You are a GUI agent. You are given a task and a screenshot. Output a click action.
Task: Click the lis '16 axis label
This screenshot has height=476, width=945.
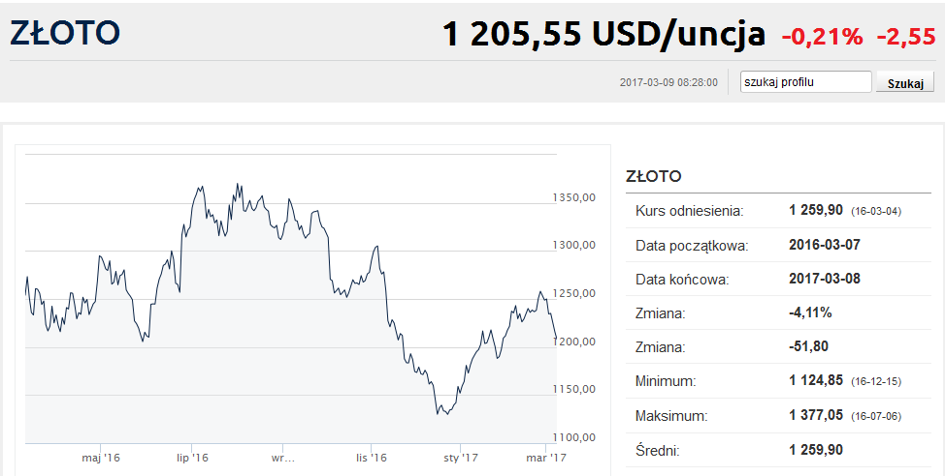[371, 458]
